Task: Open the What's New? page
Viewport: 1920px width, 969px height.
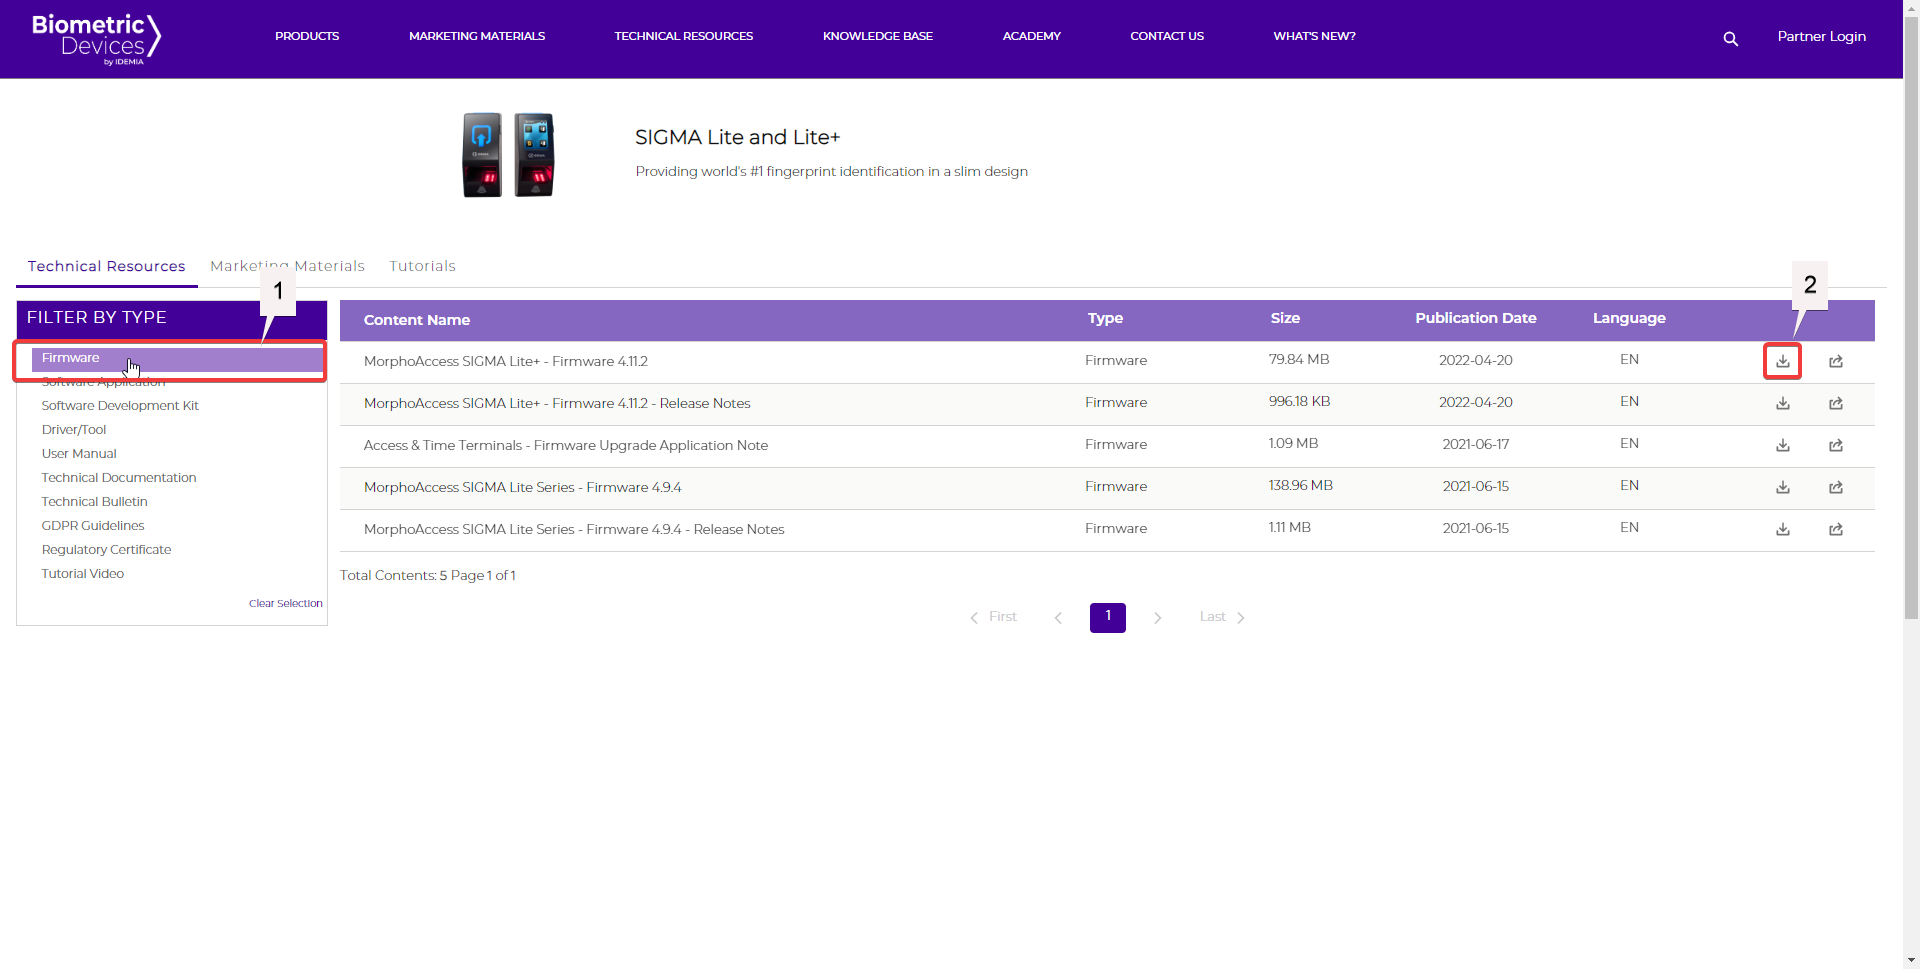Action: [1314, 36]
